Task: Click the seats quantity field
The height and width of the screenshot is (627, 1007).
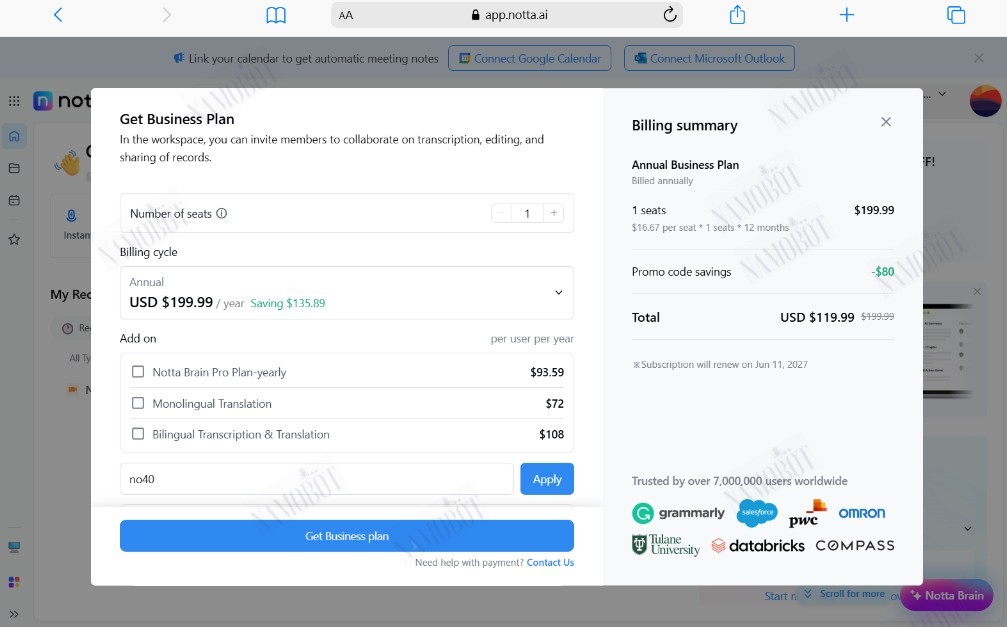Action: (527, 213)
